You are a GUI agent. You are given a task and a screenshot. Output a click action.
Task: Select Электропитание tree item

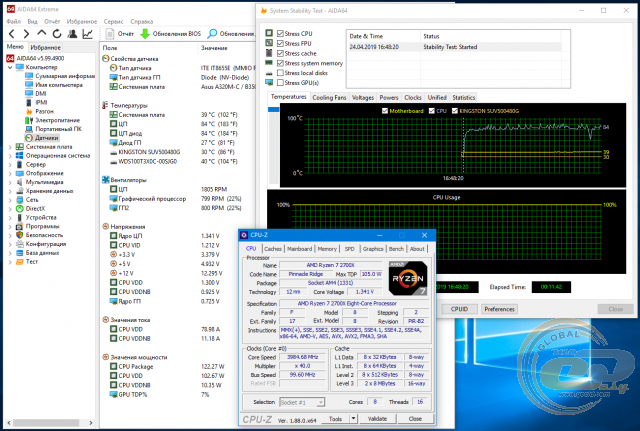click(57, 120)
